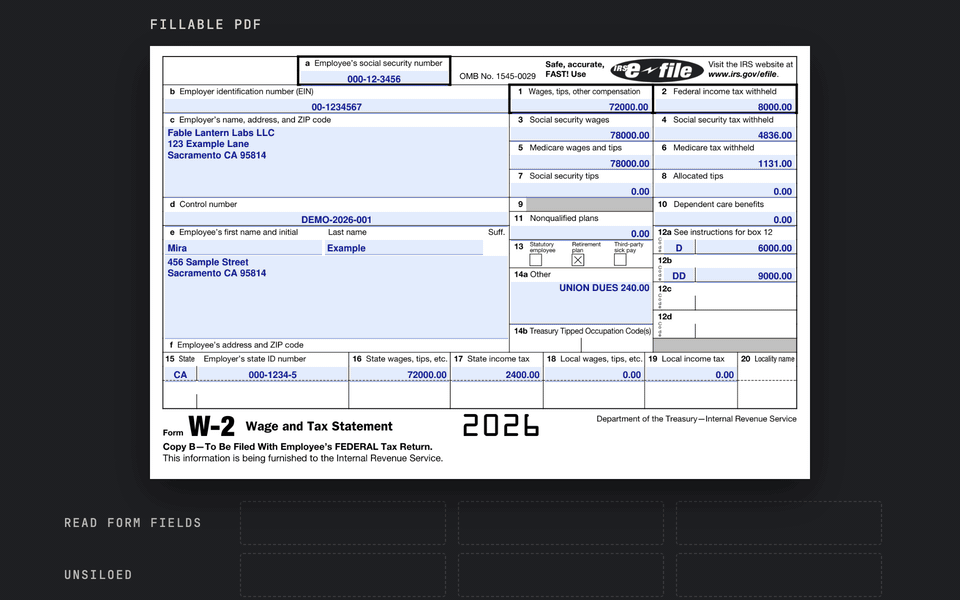Click the Control number field DEMO-2026-001
This screenshot has width=960, height=600.
pos(336,219)
